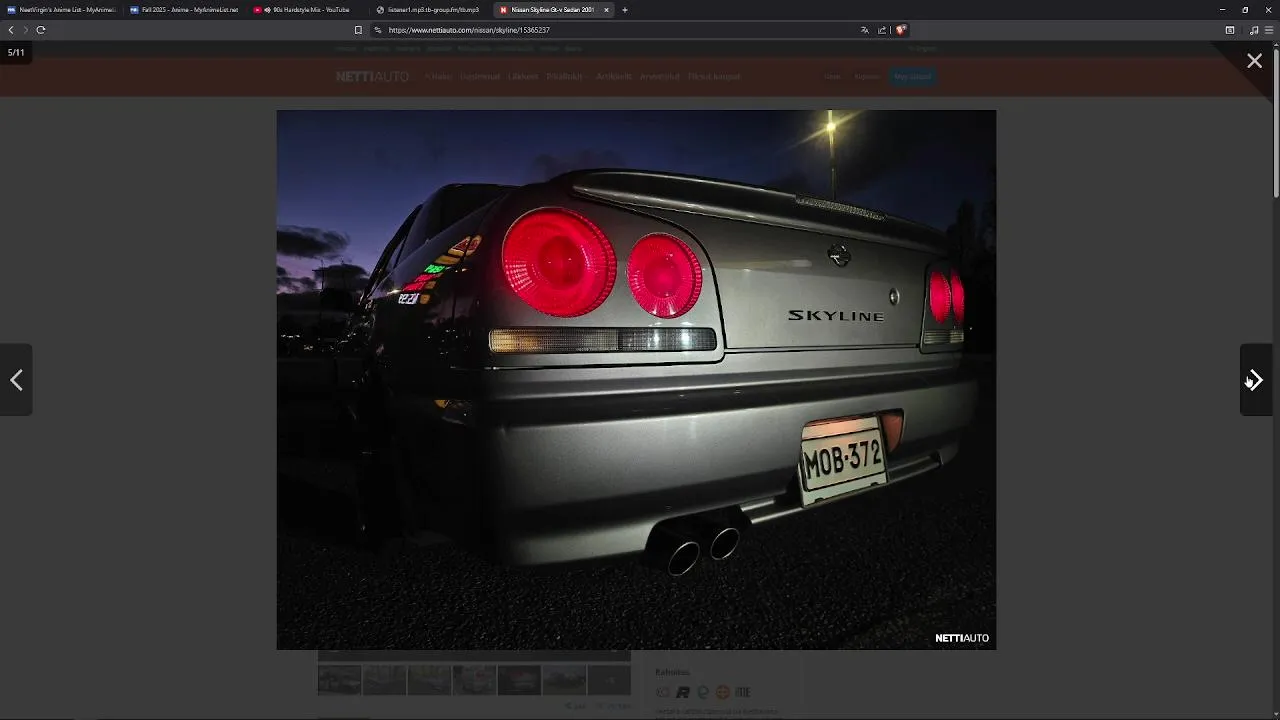Open the translate page icon
This screenshot has height=720, width=1280.
(x=865, y=30)
